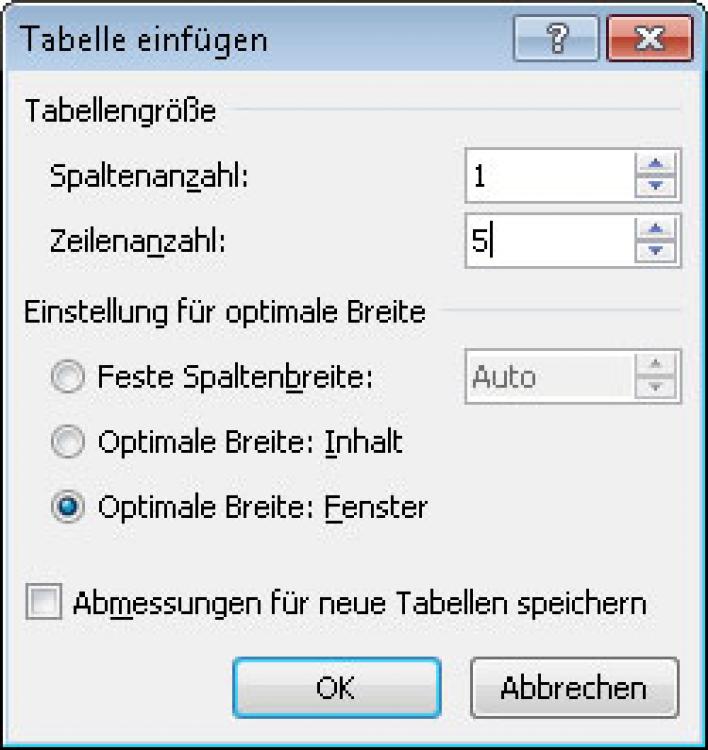Click the Zeilenanzahl label text
This screenshot has height=750, width=708.
(x=137, y=241)
